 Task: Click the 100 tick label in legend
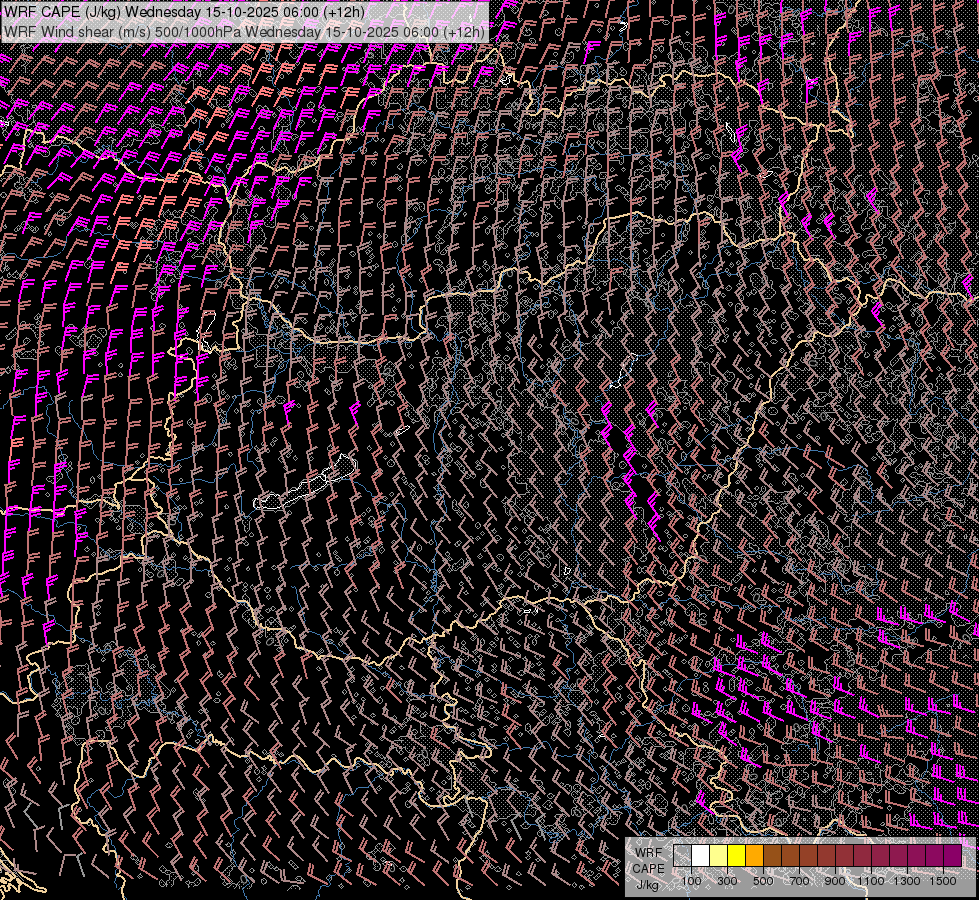pyautogui.click(x=691, y=881)
